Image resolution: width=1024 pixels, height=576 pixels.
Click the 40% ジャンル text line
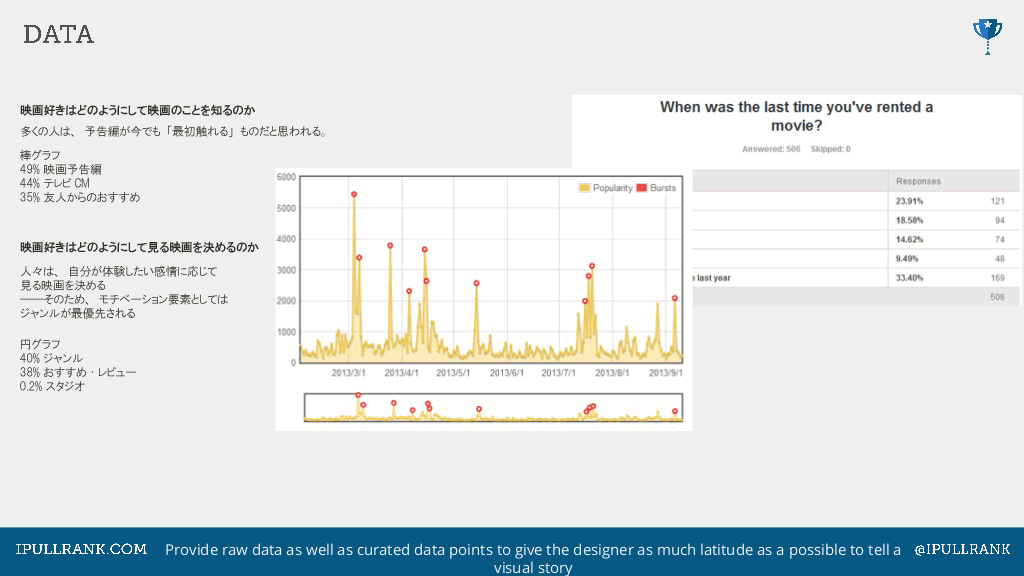click(51, 358)
